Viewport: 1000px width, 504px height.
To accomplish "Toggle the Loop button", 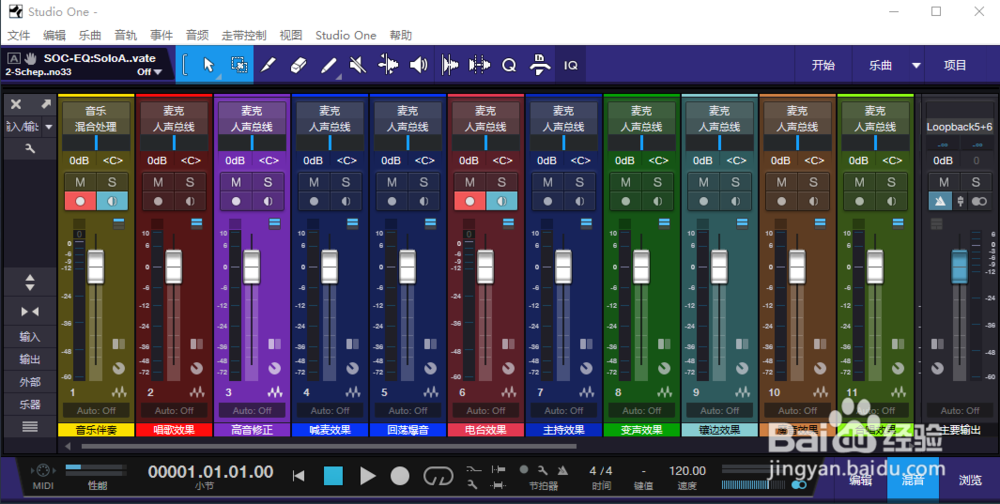I will coord(438,476).
